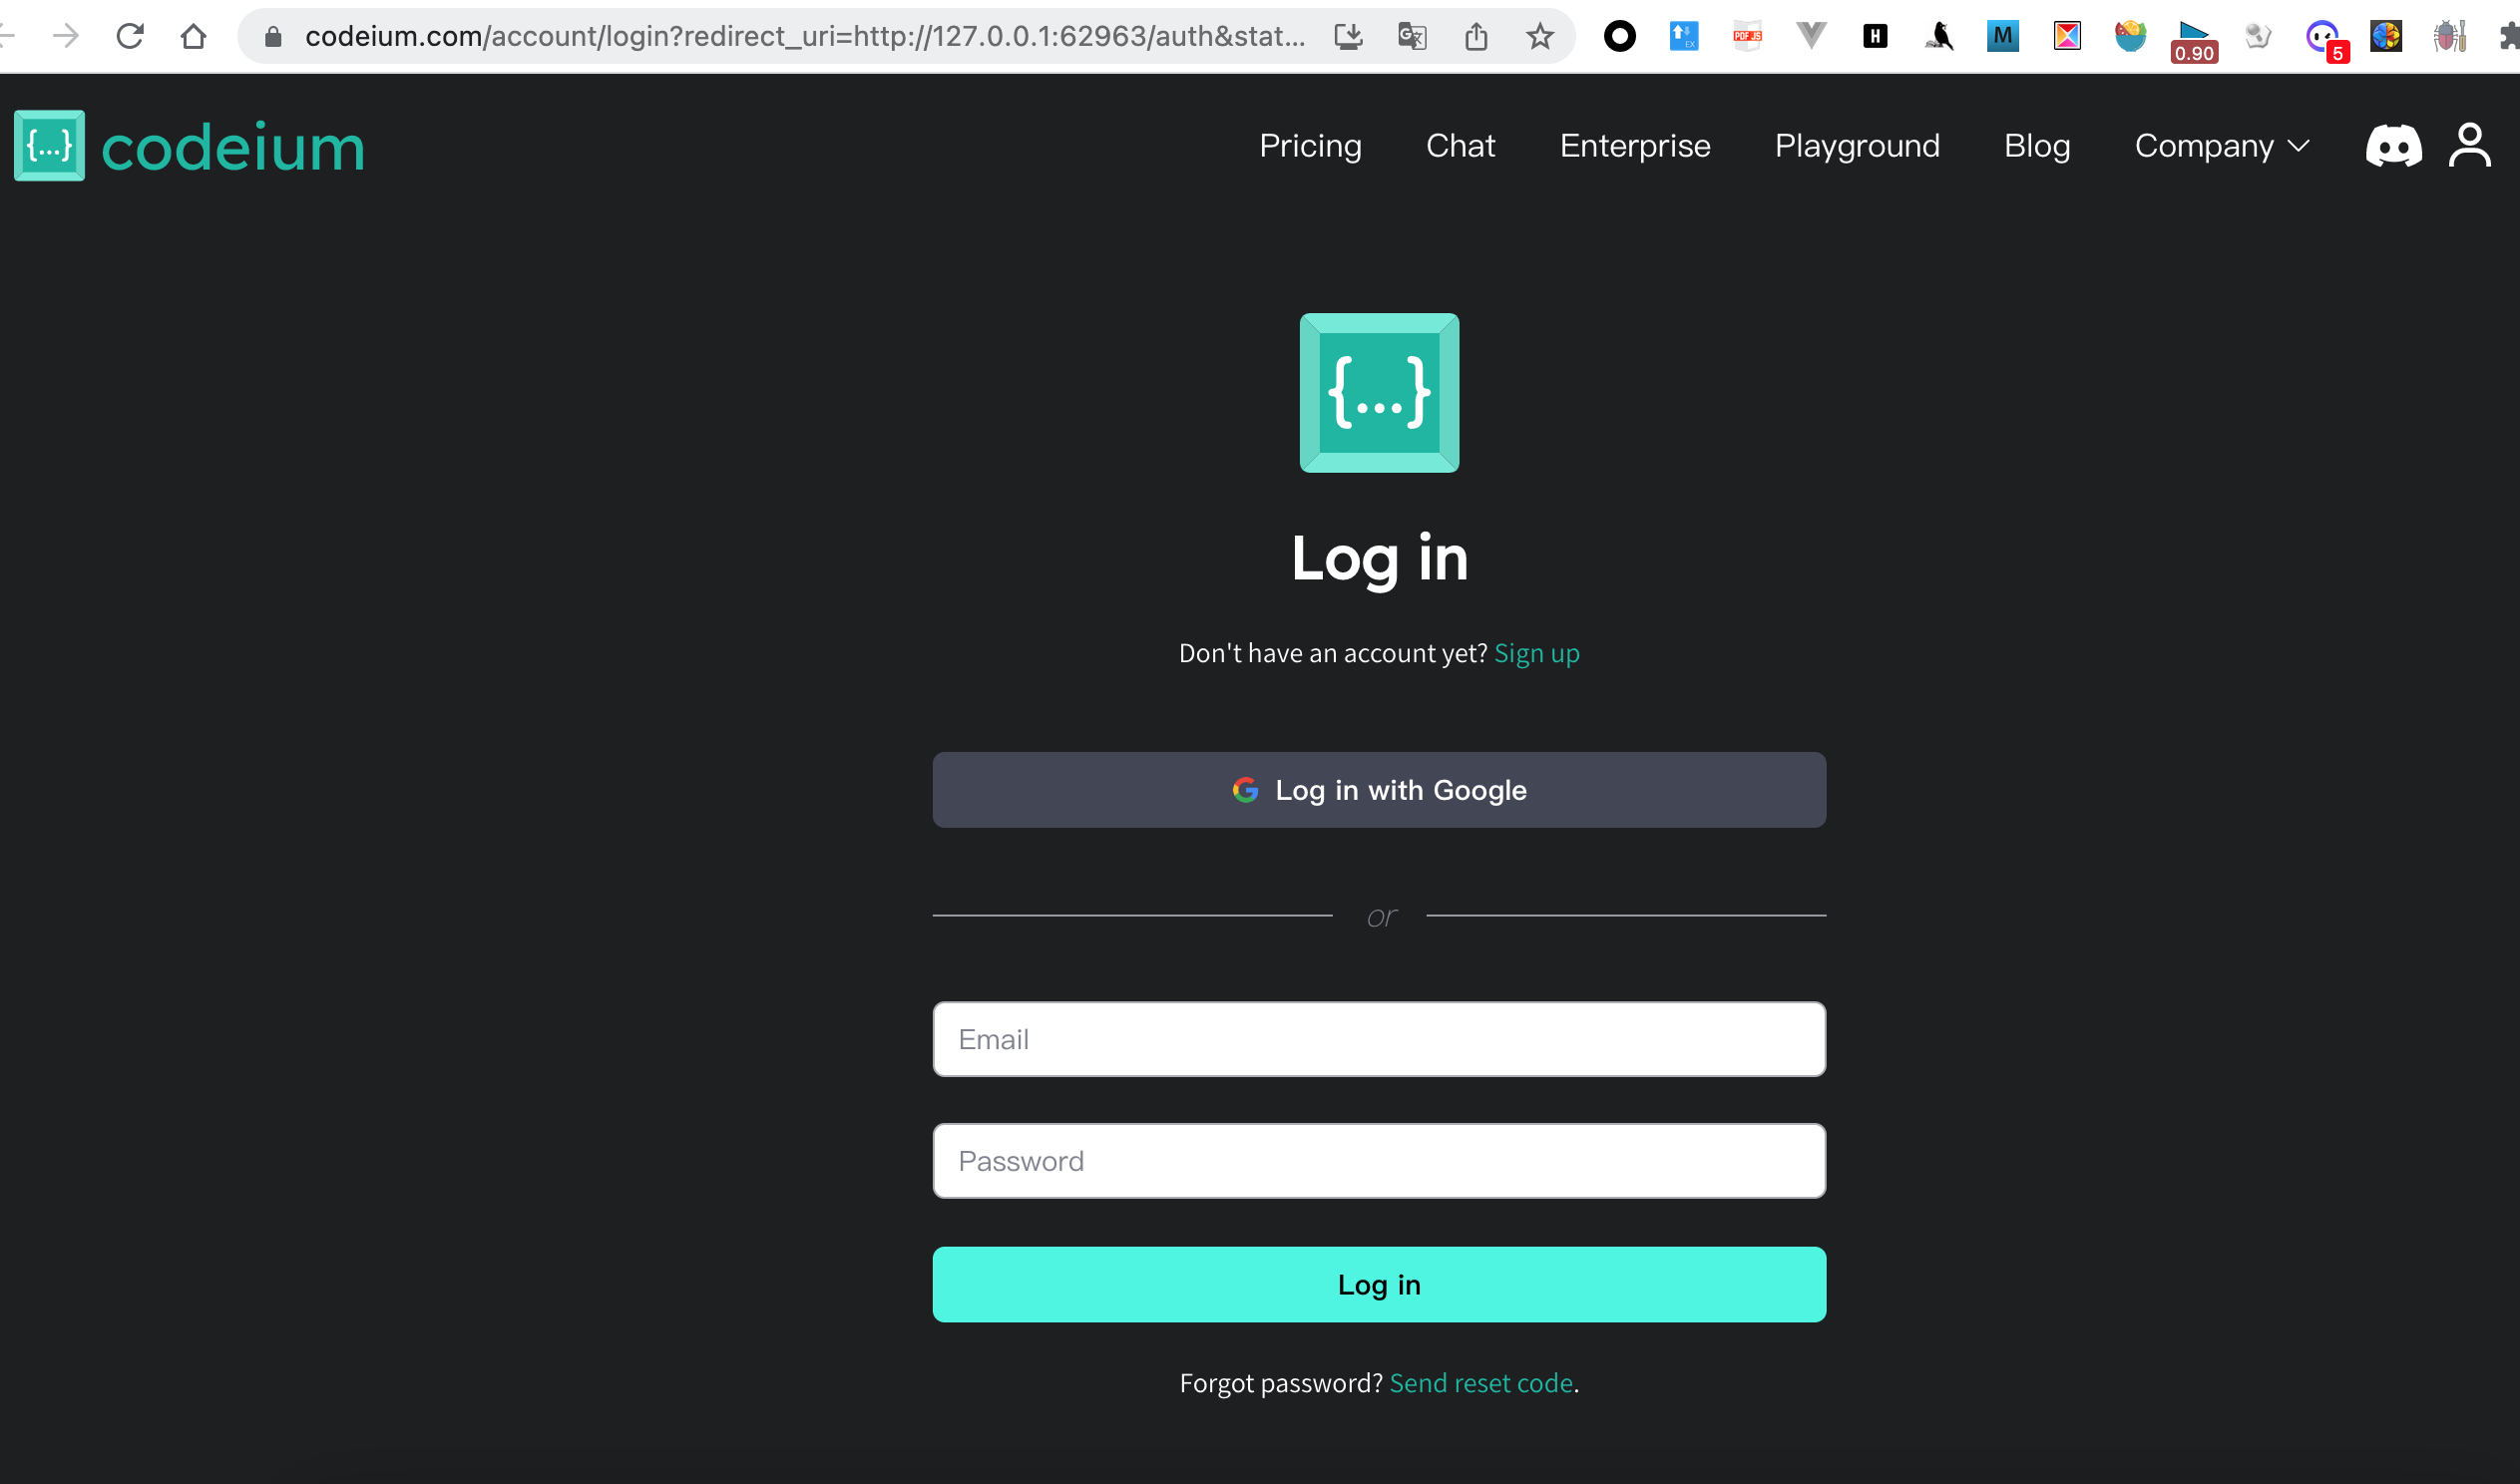The height and width of the screenshot is (1484, 2520).
Task: Click the browser address bar URL
Action: 805,37
